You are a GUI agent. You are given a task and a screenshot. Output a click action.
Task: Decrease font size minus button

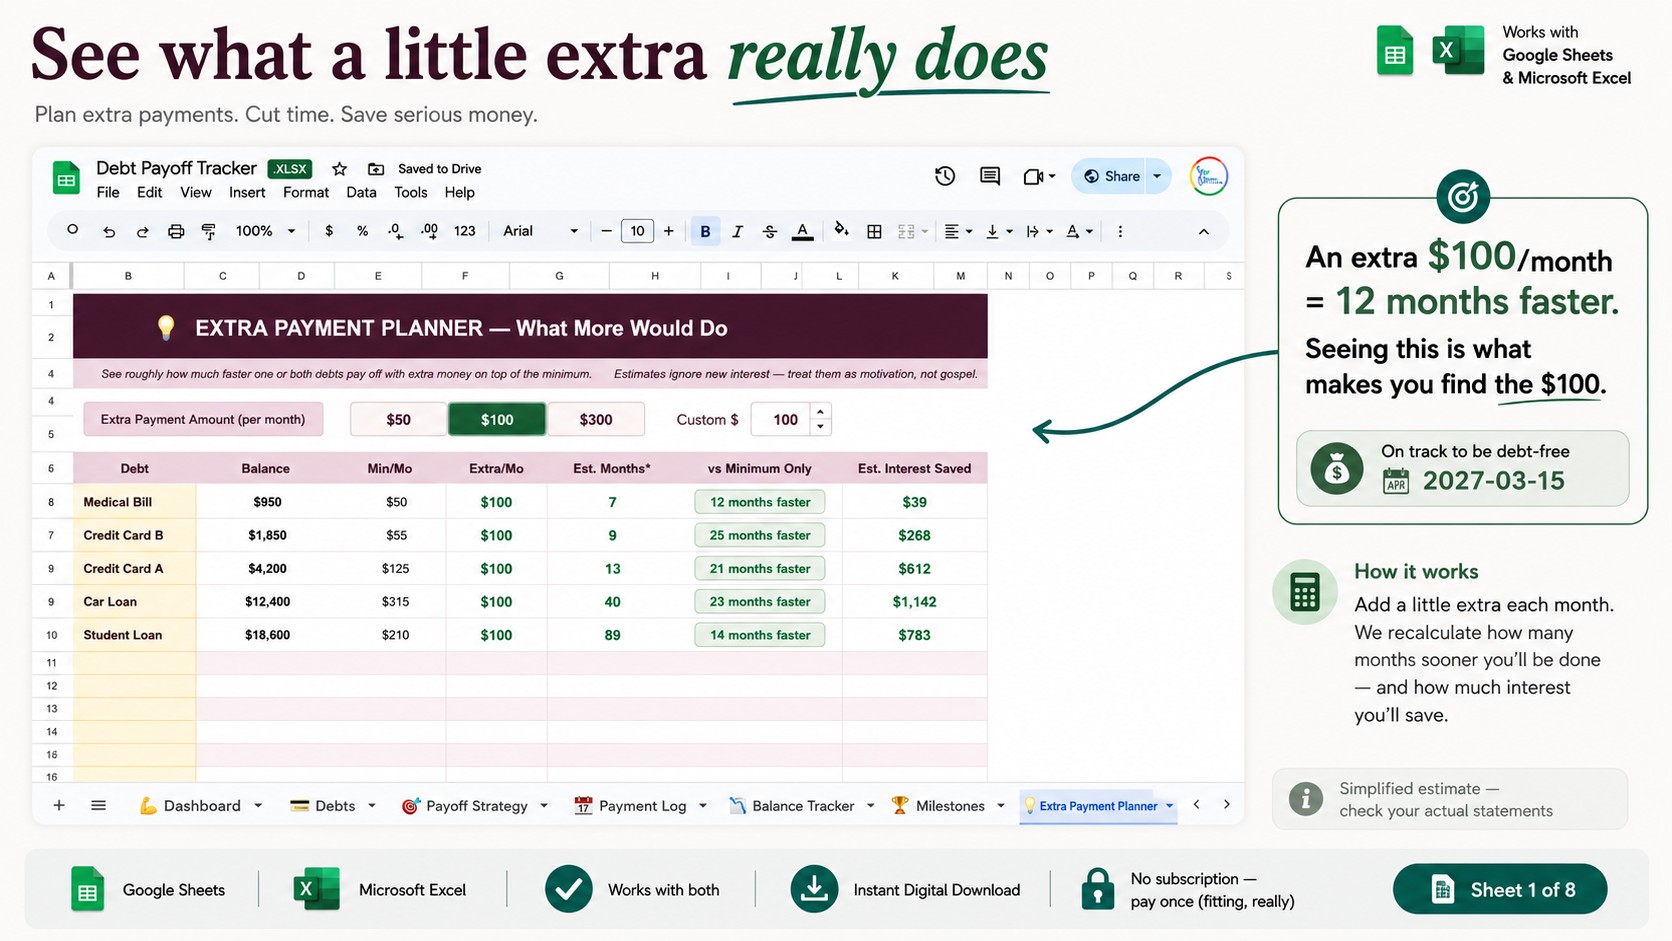606,231
